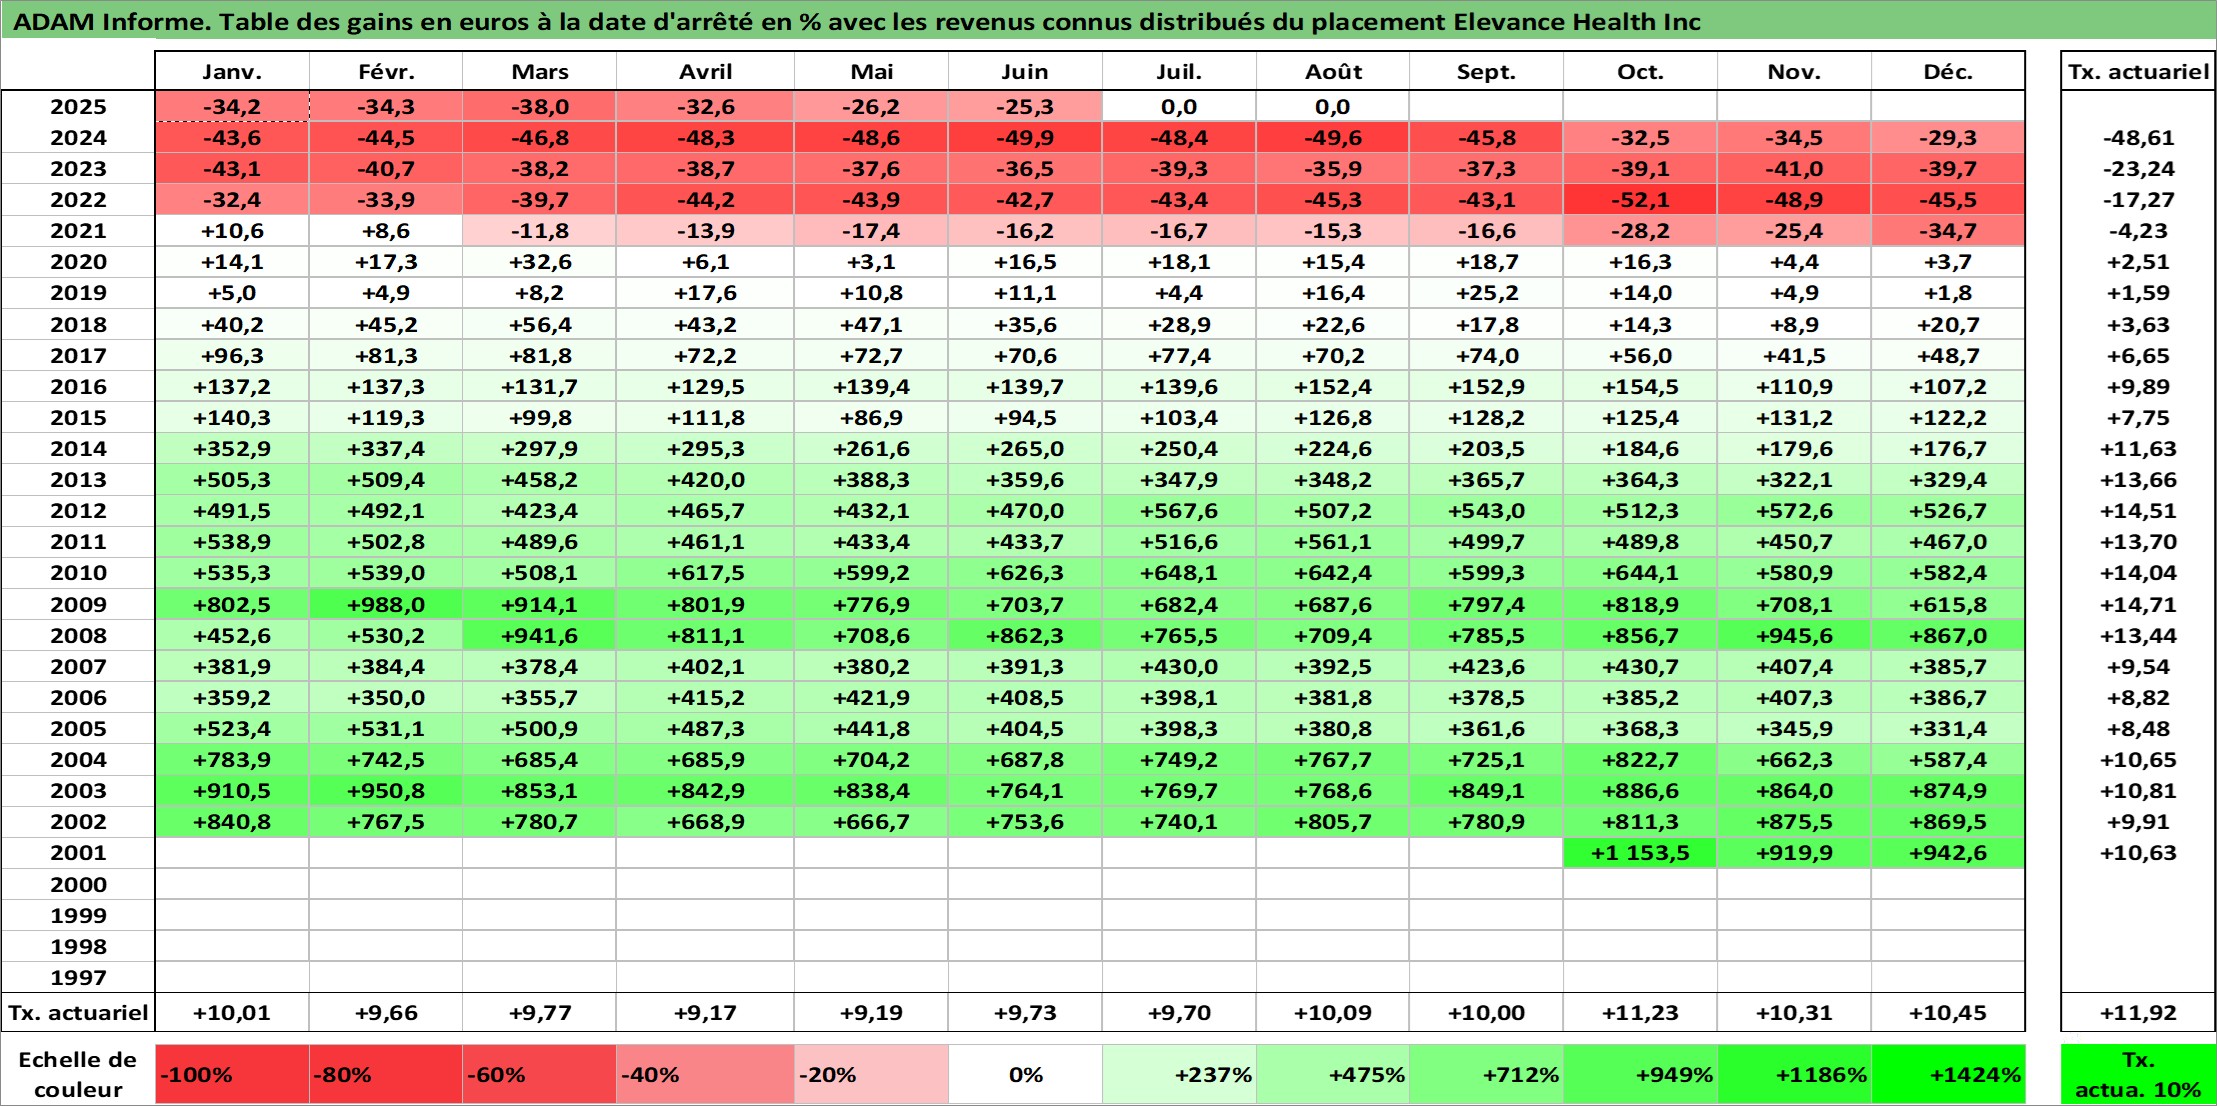Click the +32,6 cell in Mars 2020
Viewport: 2217px width, 1106px height.
[x=539, y=262]
